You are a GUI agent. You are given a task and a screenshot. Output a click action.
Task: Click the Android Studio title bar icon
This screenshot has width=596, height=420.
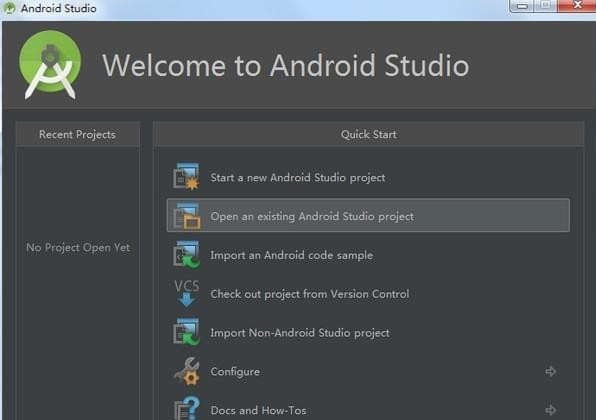tap(9, 8)
